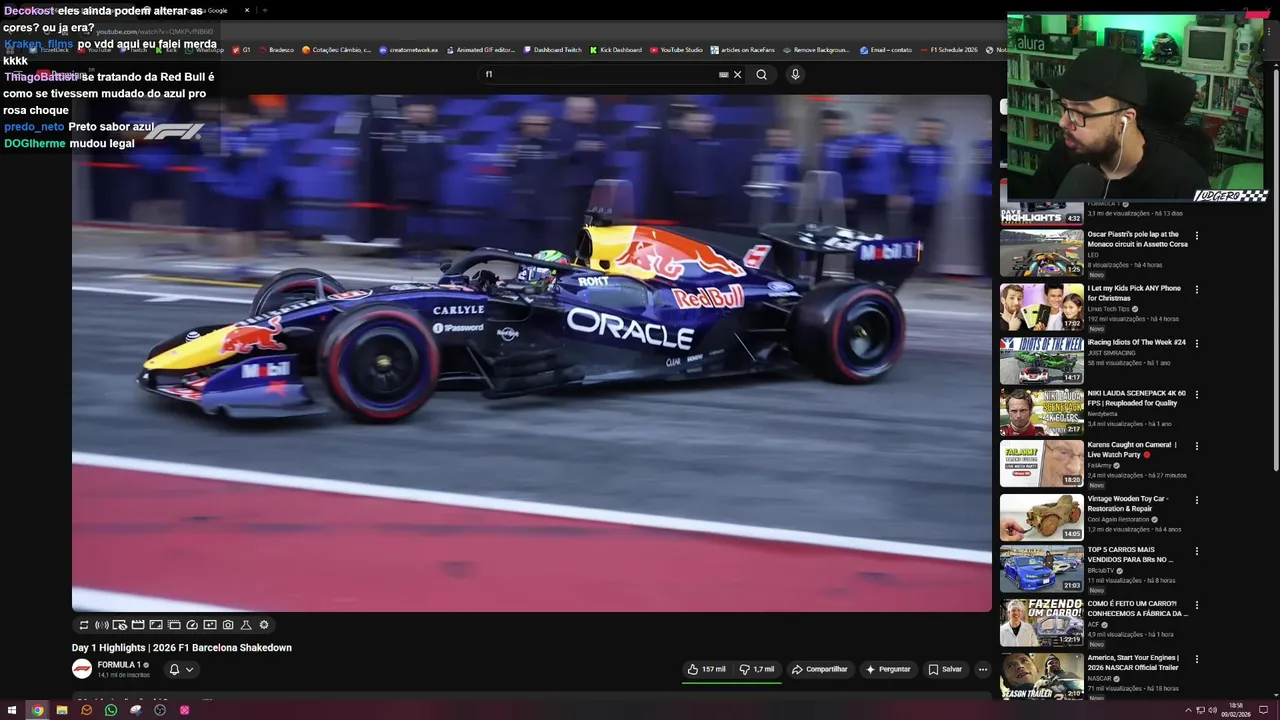Screen dimensions: 1280x720
Task: Click the camera screenshot icon under video
Action: coord(228,625)
